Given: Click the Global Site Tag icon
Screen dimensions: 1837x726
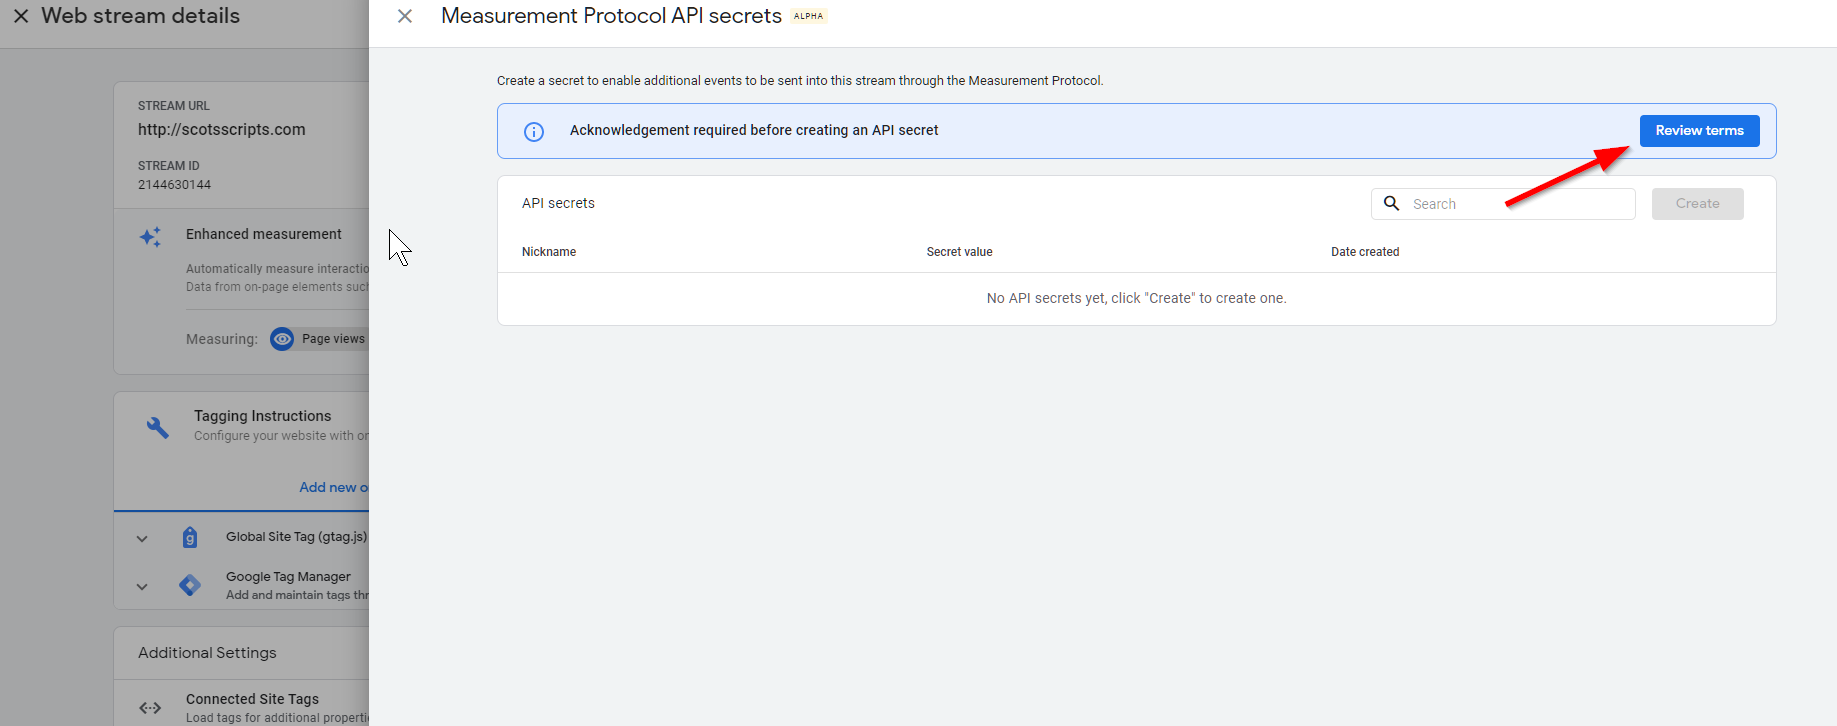Looking at the screenshot, I should (190, 538).
